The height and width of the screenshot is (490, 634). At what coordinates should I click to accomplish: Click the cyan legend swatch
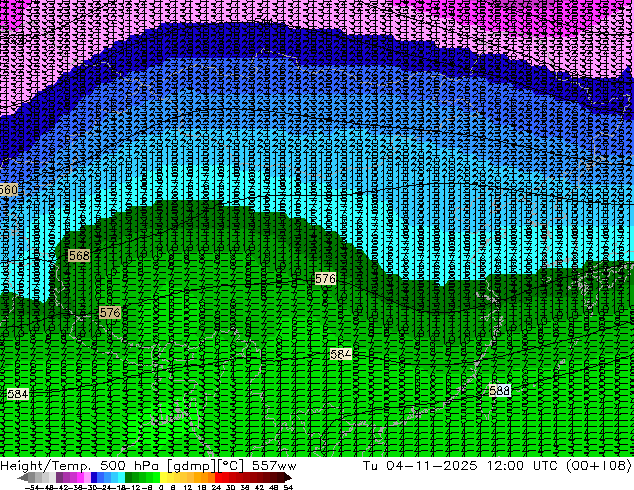tap(122, 478)
